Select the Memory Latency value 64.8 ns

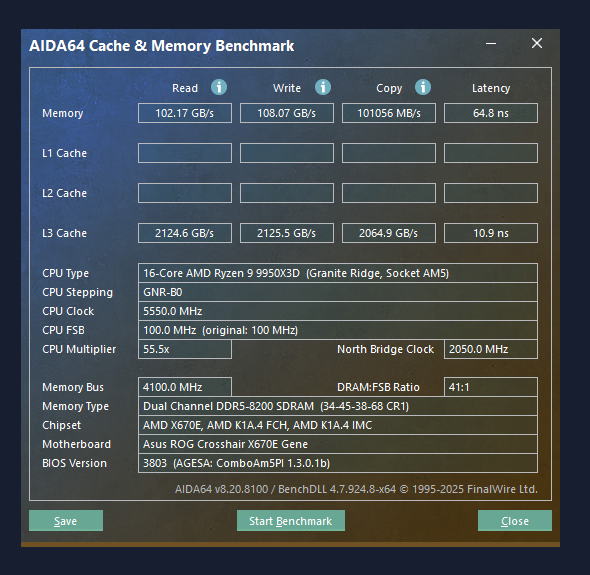[x=491, y=113]
